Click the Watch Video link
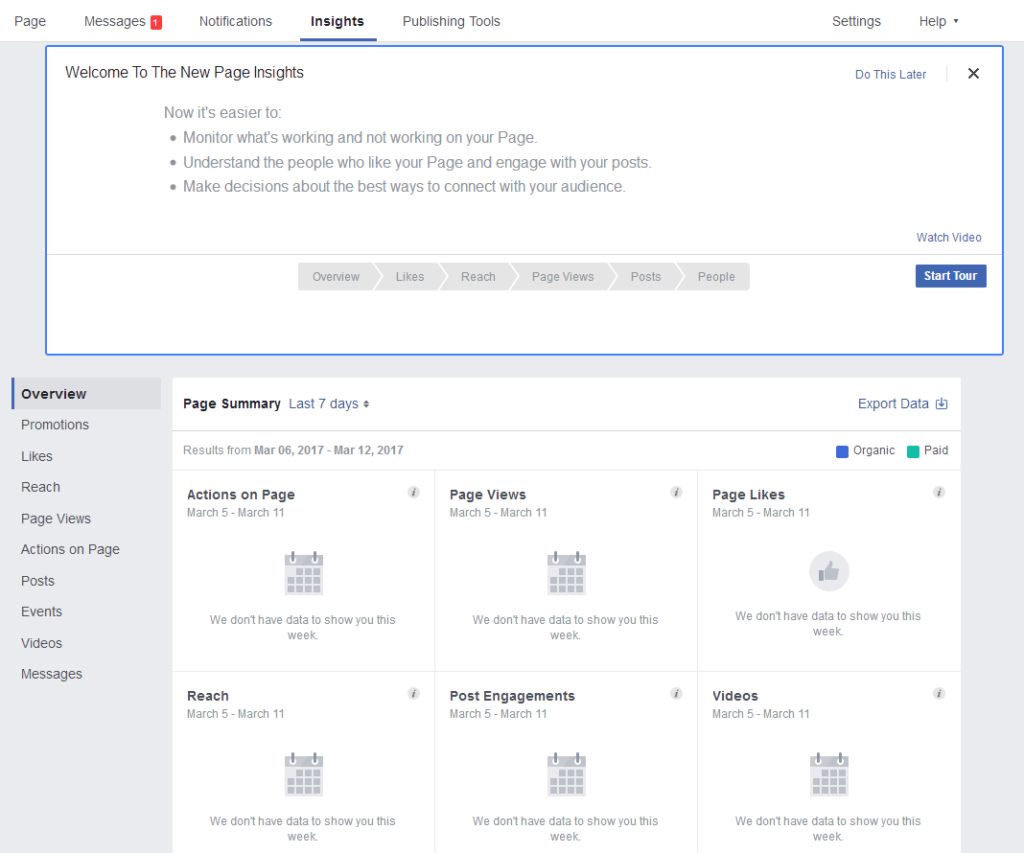Image resolution: width=1024 pixels, height=853 pixels. [x=948, y=238]
